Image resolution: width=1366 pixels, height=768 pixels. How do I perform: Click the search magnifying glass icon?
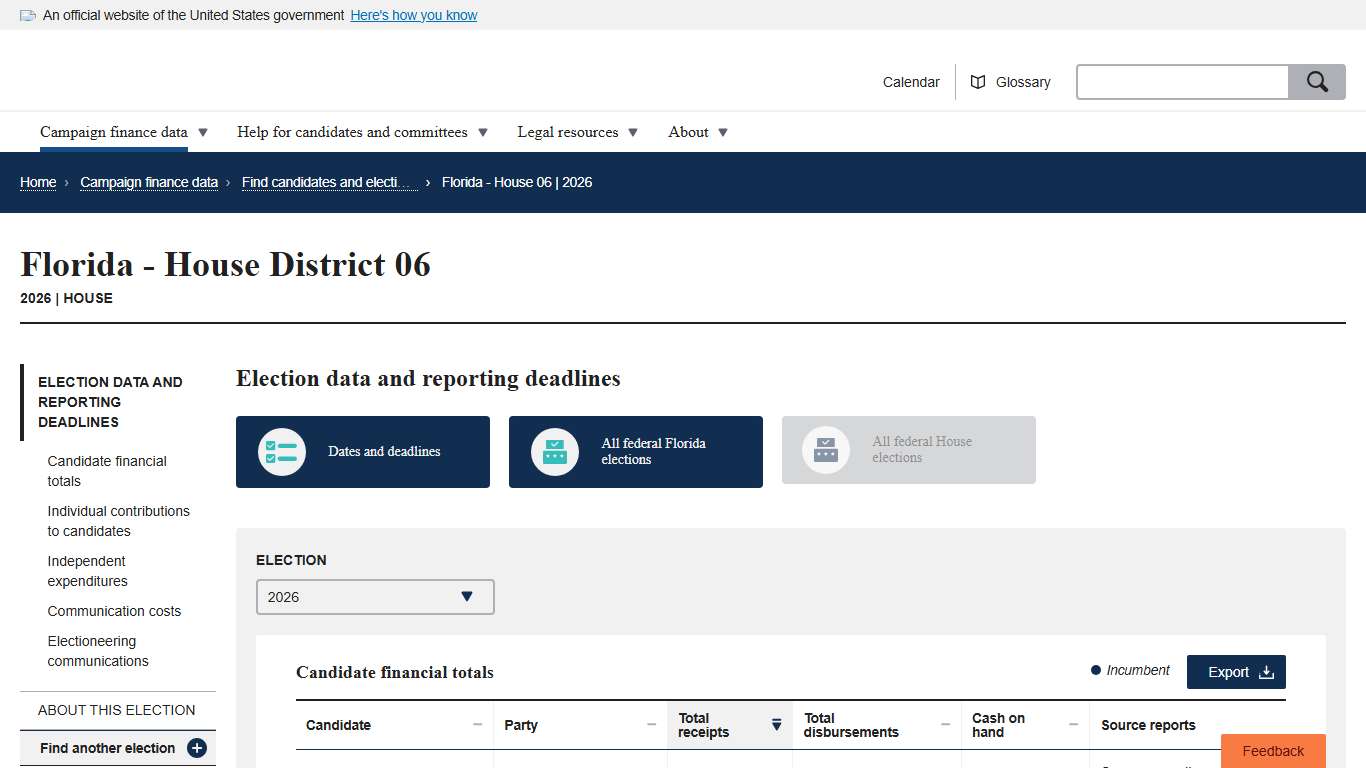point(1316,81)
